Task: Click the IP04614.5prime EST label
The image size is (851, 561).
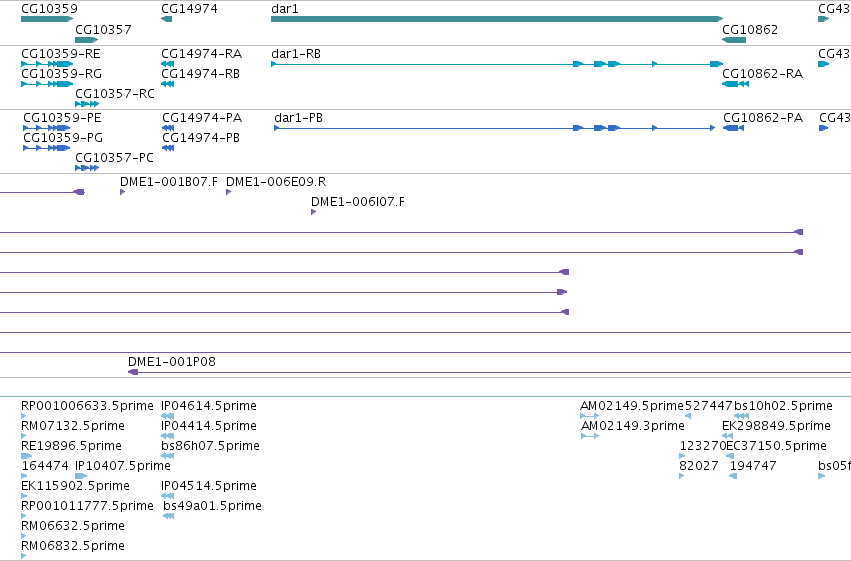Action: point(209,406)
